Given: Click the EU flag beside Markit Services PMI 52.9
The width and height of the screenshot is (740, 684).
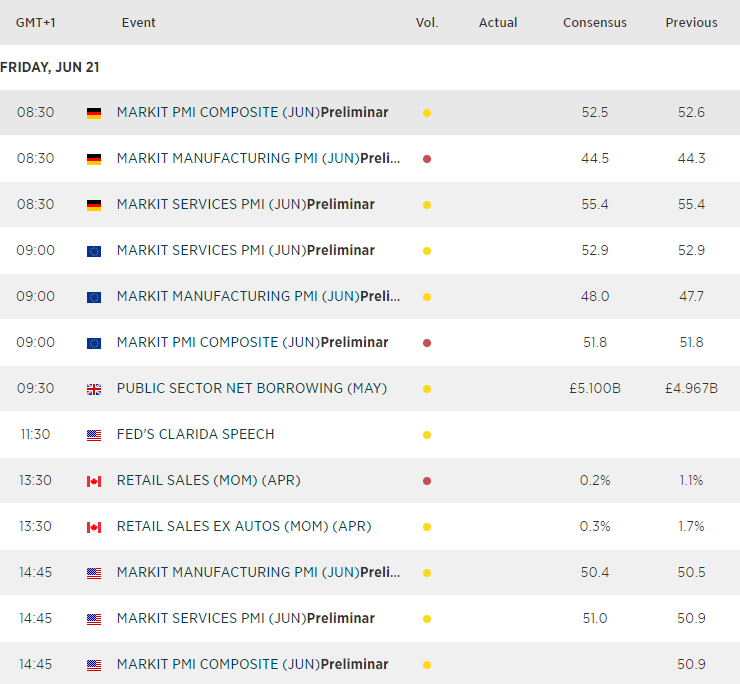Looking at the screenshot, I should click(94, 251).
